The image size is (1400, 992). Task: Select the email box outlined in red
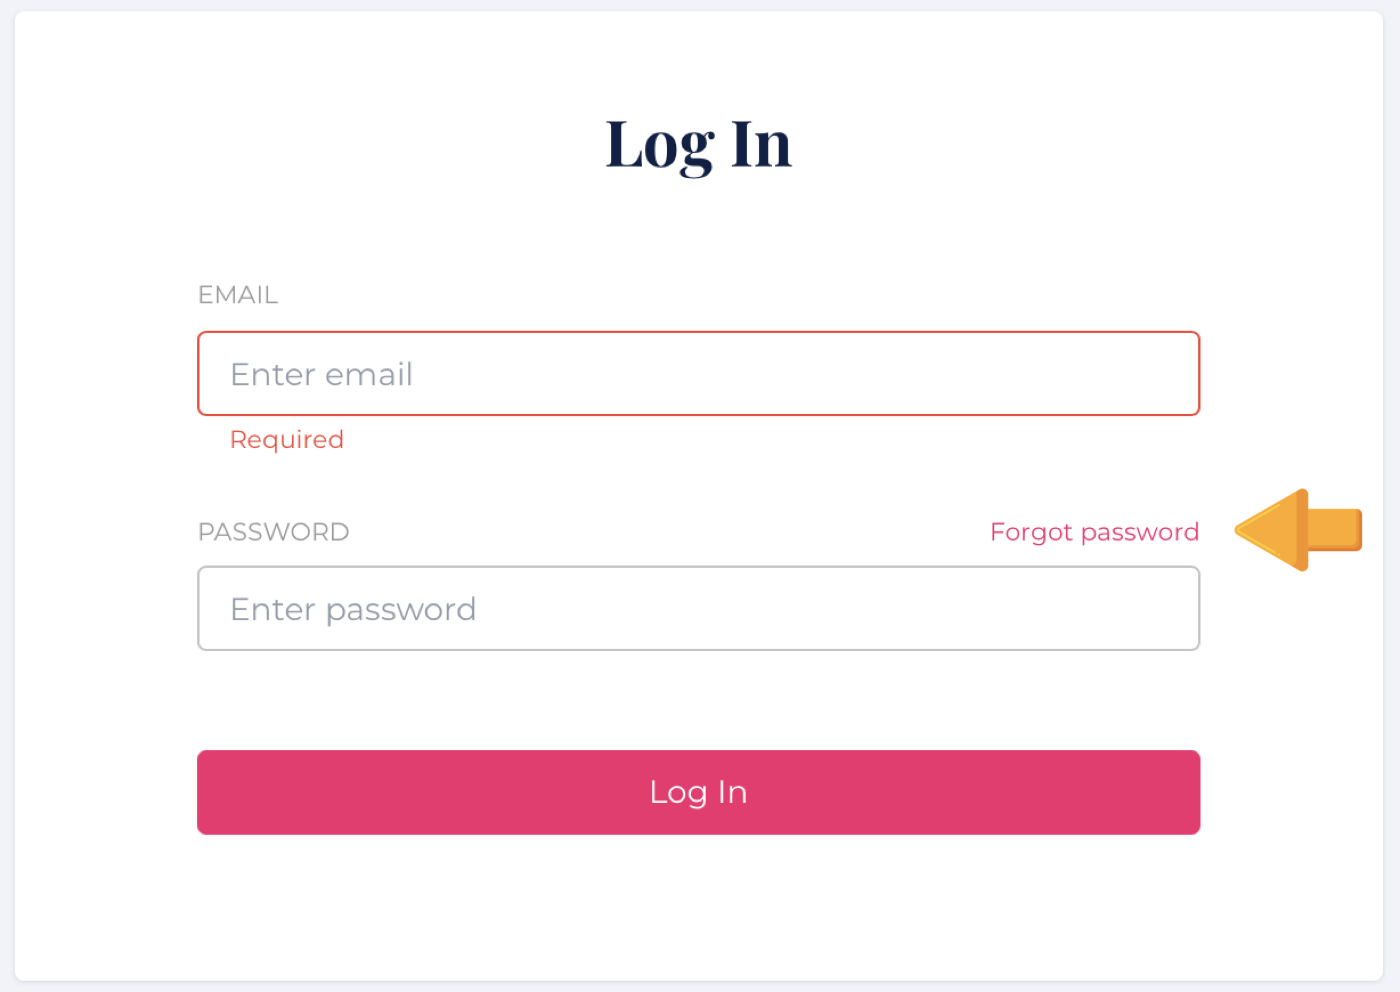click(x=698, y=374)
